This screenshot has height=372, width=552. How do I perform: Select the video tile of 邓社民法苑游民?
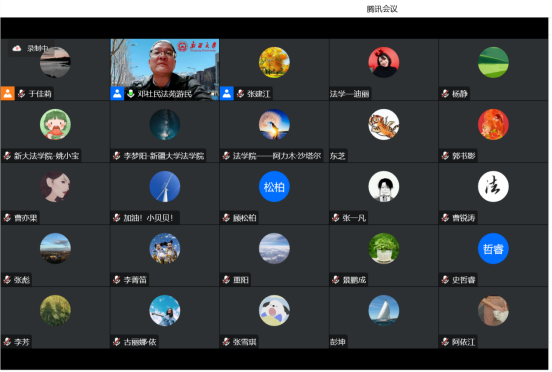pos(165,70)
